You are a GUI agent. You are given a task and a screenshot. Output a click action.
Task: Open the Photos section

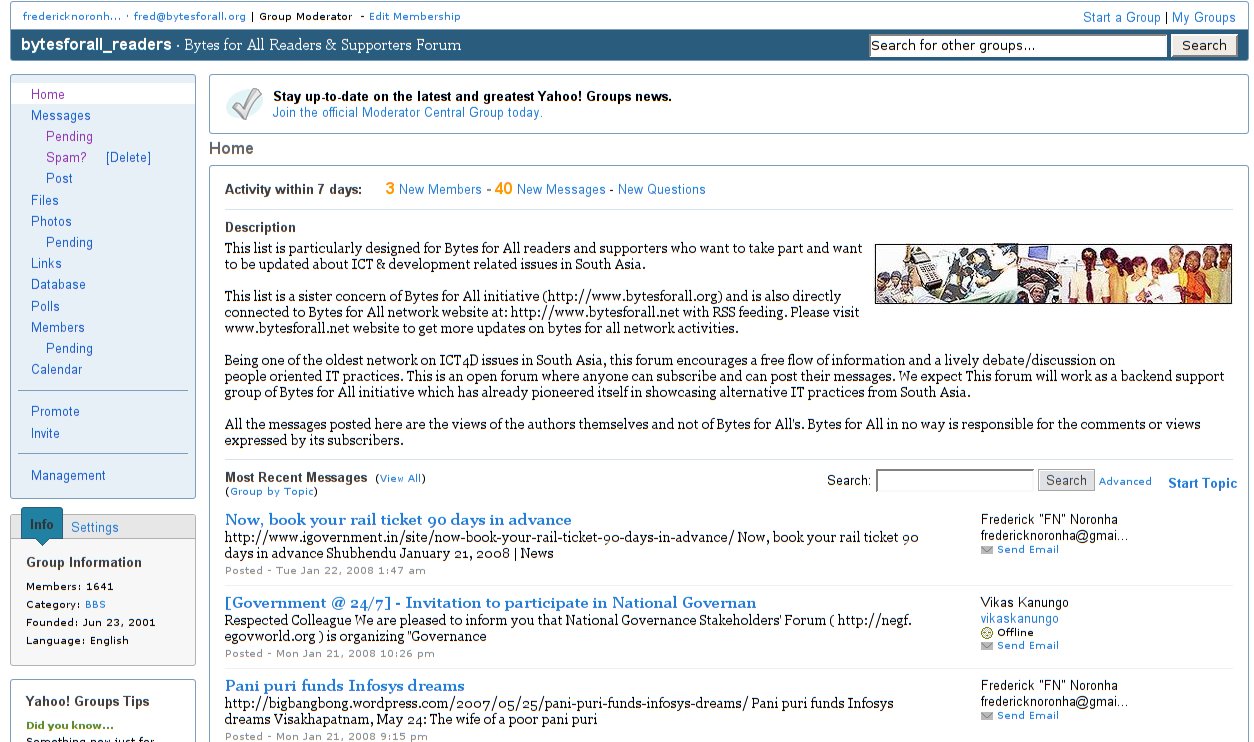point(51,221)
